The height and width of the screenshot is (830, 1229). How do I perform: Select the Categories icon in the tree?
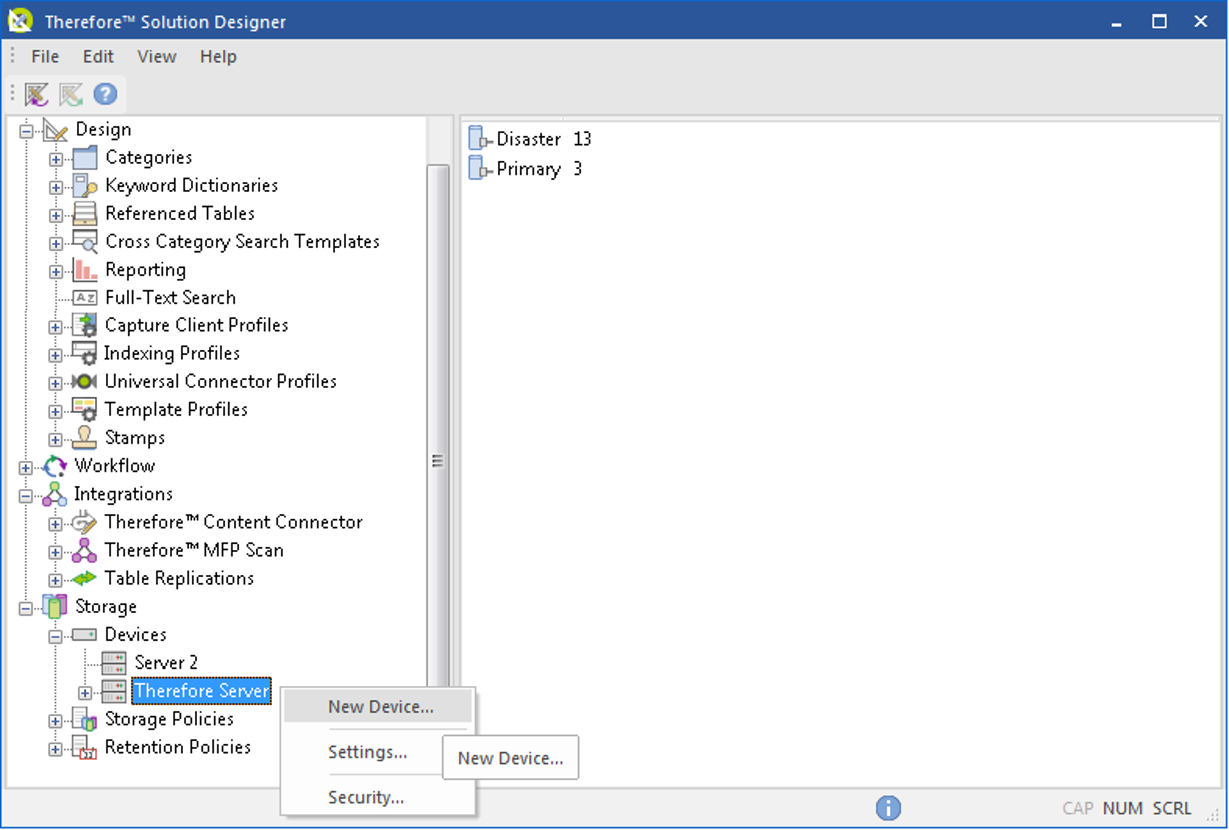85,157
